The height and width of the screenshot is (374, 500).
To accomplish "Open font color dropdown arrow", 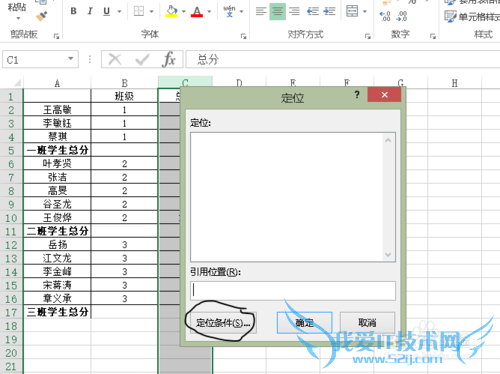I will (209, 12).
